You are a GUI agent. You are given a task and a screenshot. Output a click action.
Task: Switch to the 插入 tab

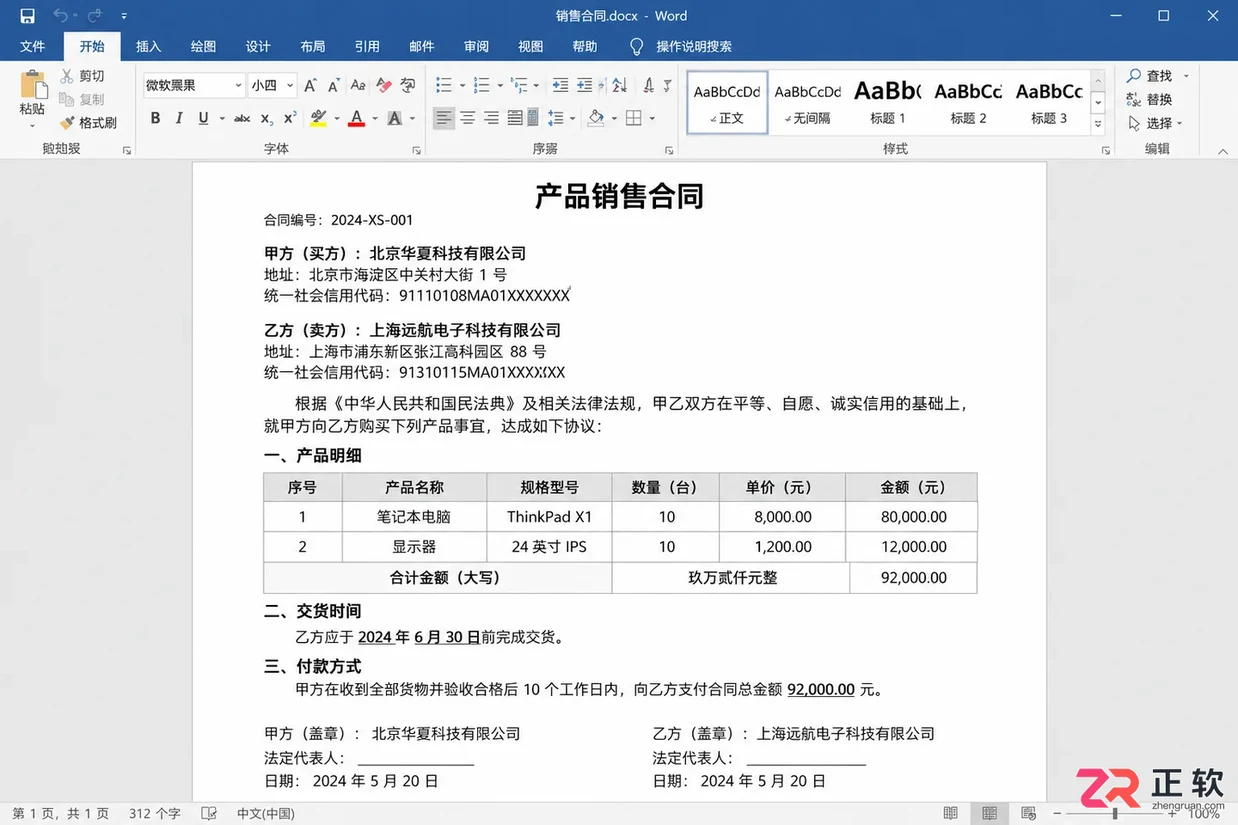(x=149, y=46)
